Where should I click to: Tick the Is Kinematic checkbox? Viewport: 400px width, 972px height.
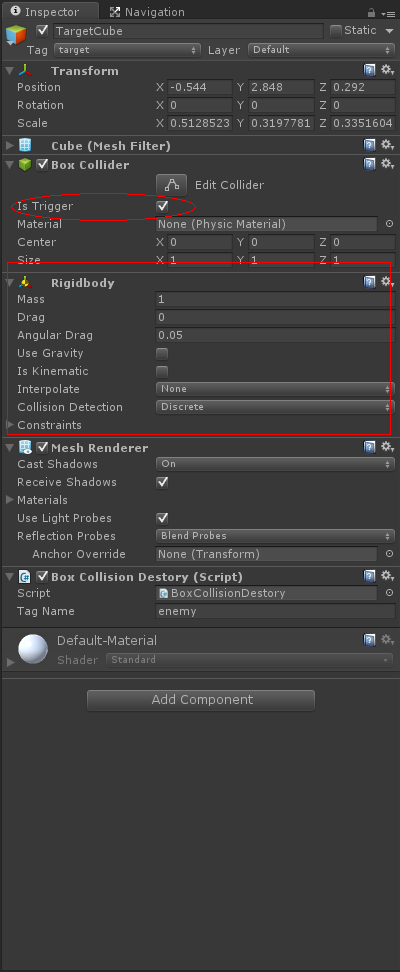(162, 372)
